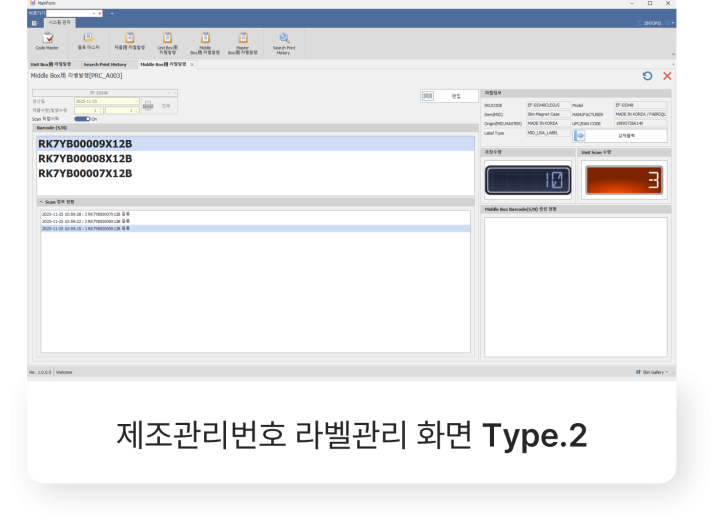Click the Ver. 1.0.0.0 status bar text
Screen dimensions: 720x525
tap(40, 372)
